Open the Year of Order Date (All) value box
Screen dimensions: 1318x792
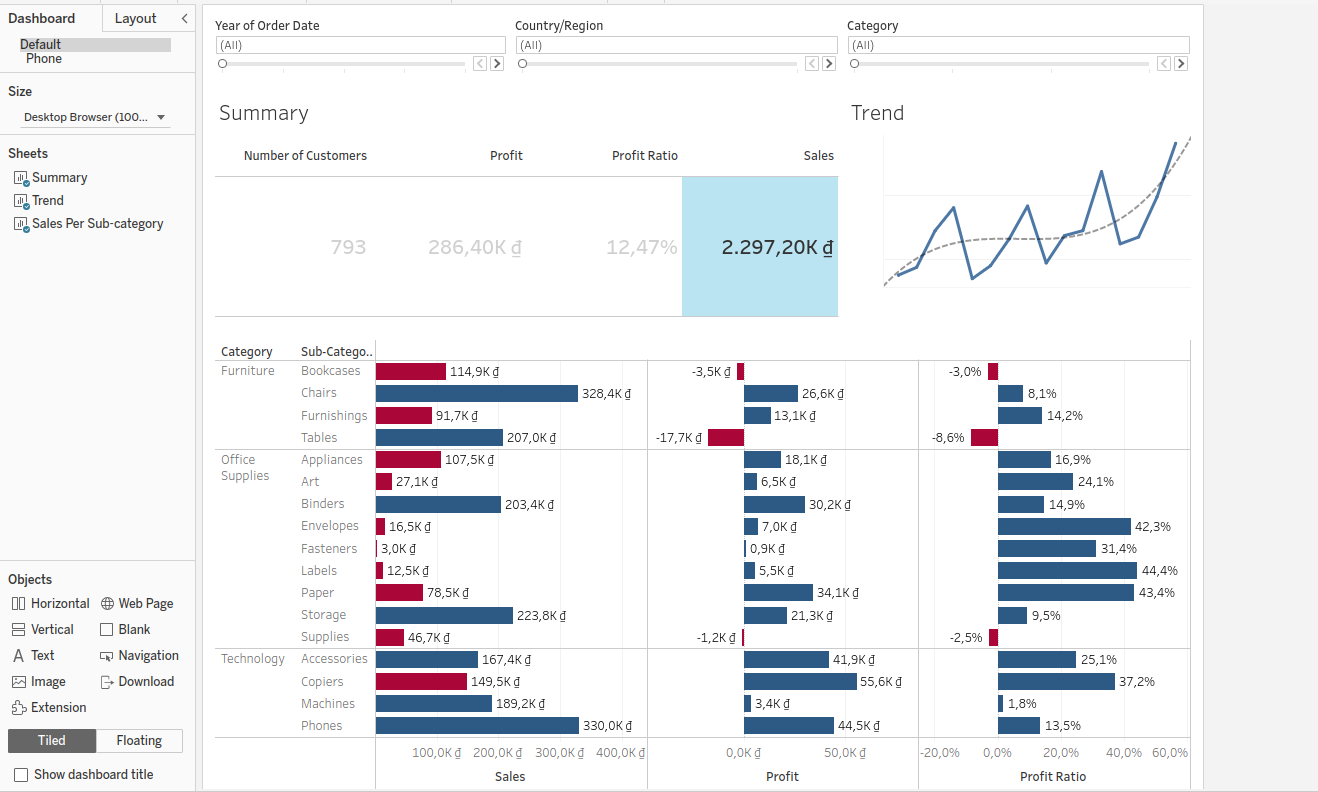[361, 45]
